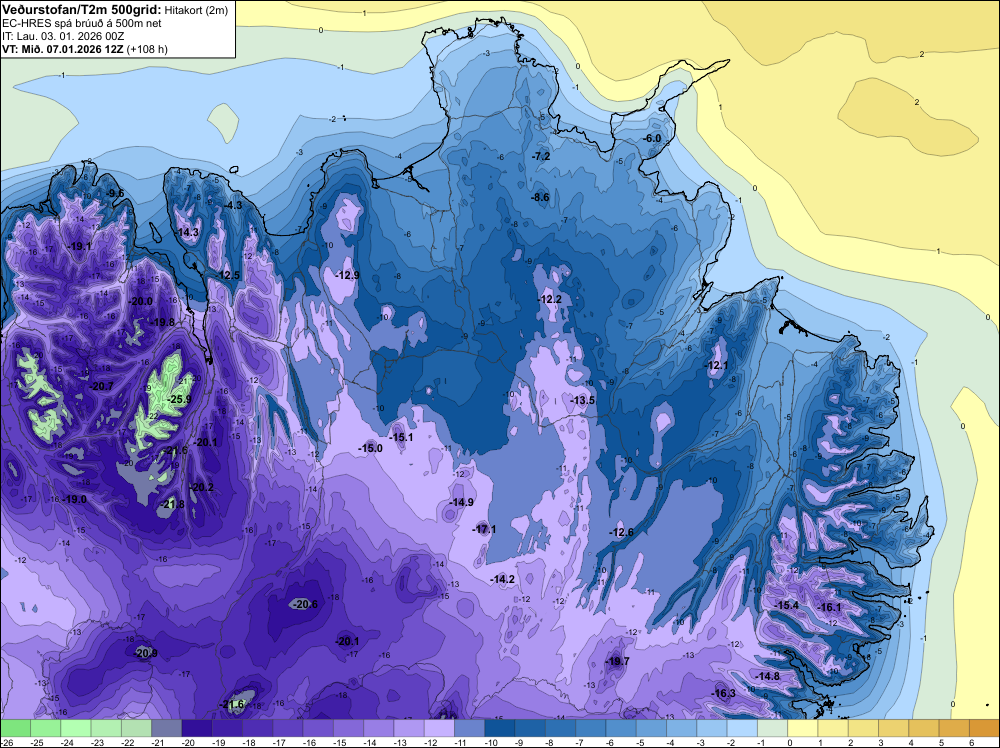
Task: Select the legend swatch between -12 and -11
Action: pyautogui.click(x=439, y=728)
